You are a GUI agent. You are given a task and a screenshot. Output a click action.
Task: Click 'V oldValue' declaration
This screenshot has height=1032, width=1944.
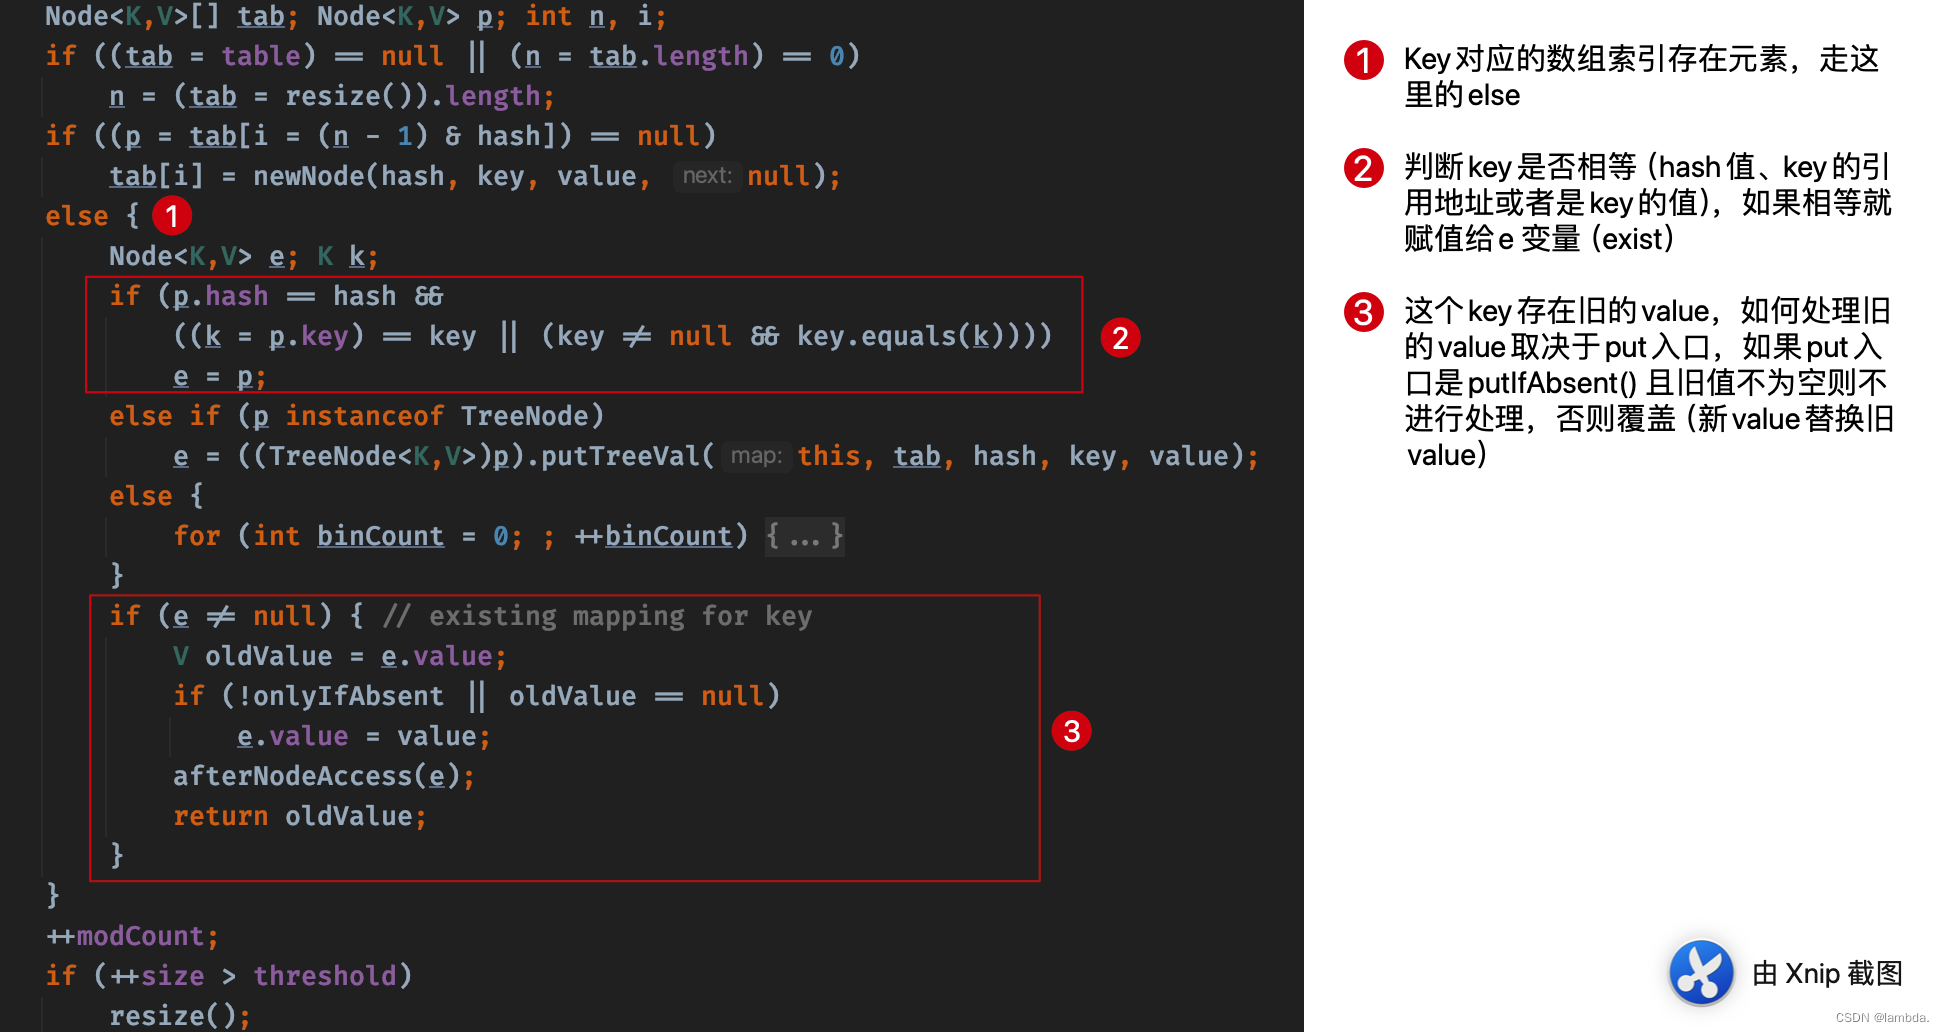(253, 656)
